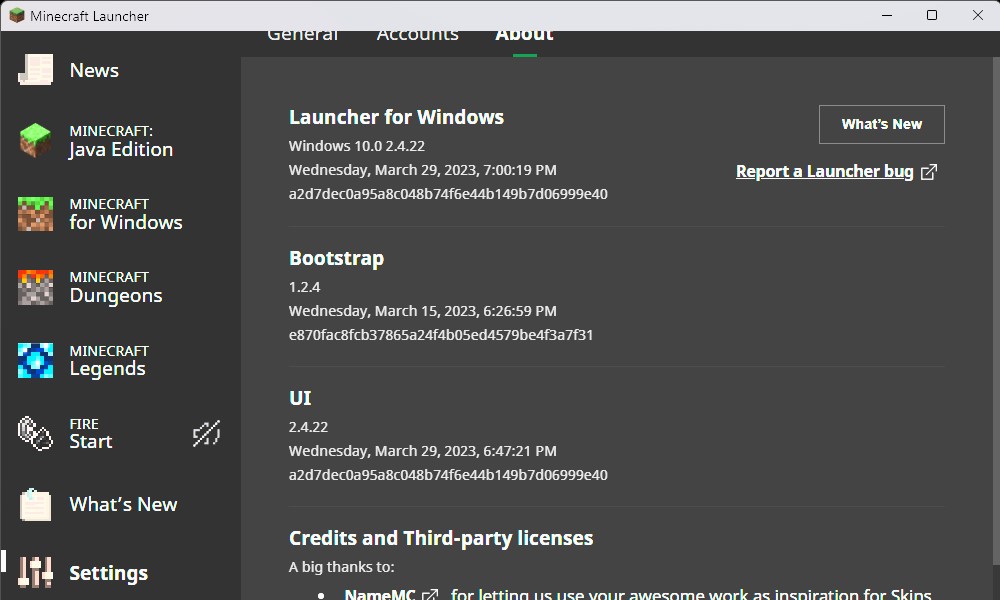
Task: Select the Minecraft Dungeons icon
Action: [x=35, y=287]
